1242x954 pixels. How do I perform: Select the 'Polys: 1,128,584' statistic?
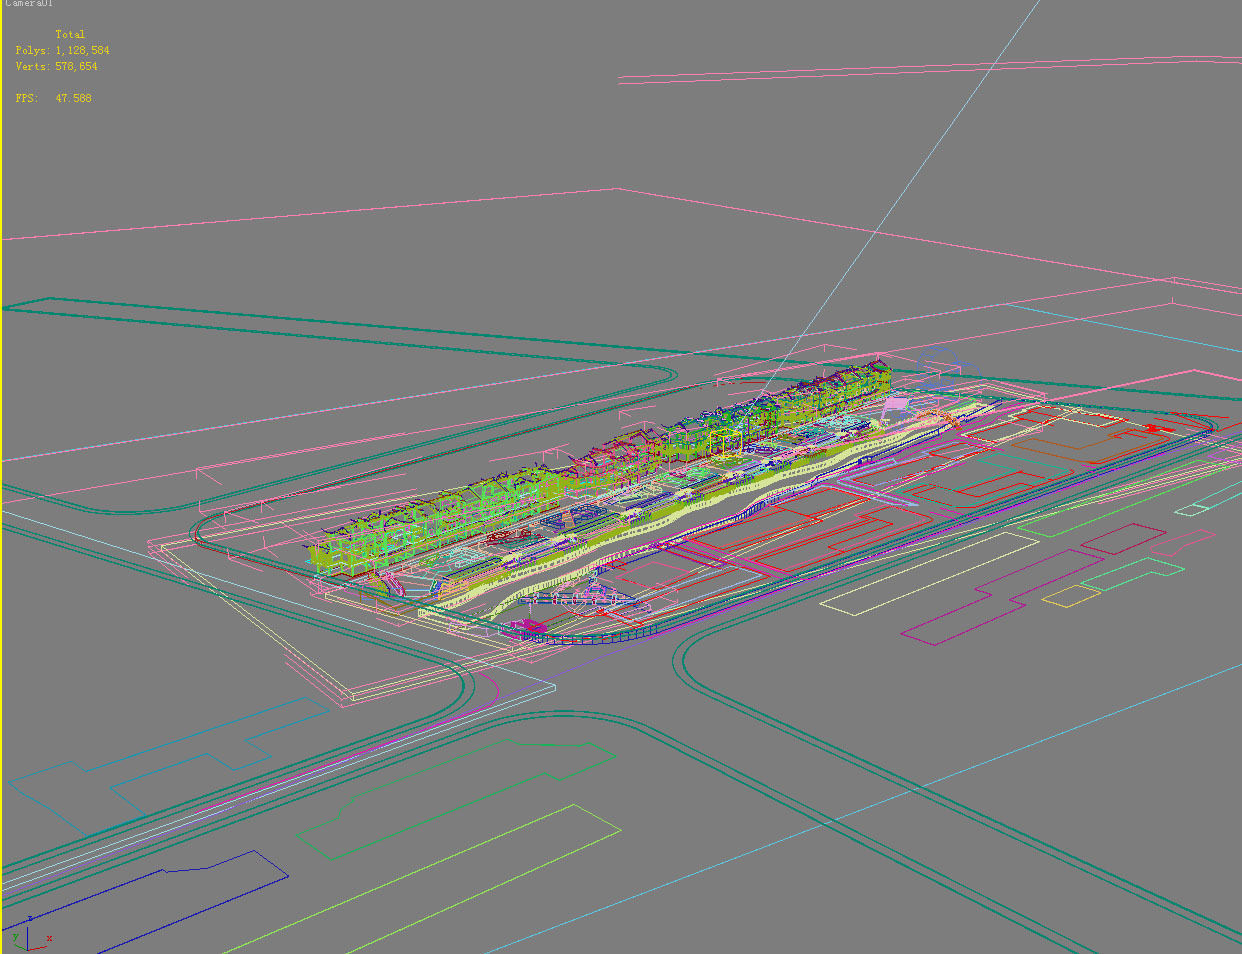coord(62,50)
